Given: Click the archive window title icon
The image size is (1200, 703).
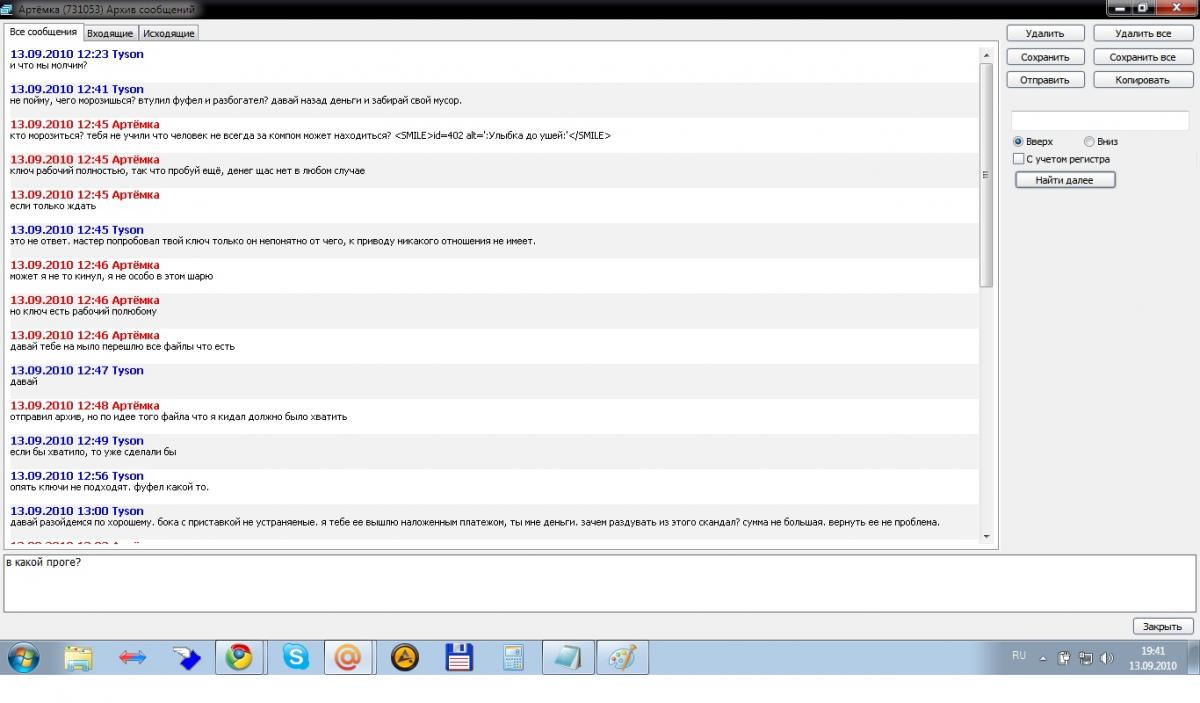Looking at the screenshot, I should (x=7, y=8).
